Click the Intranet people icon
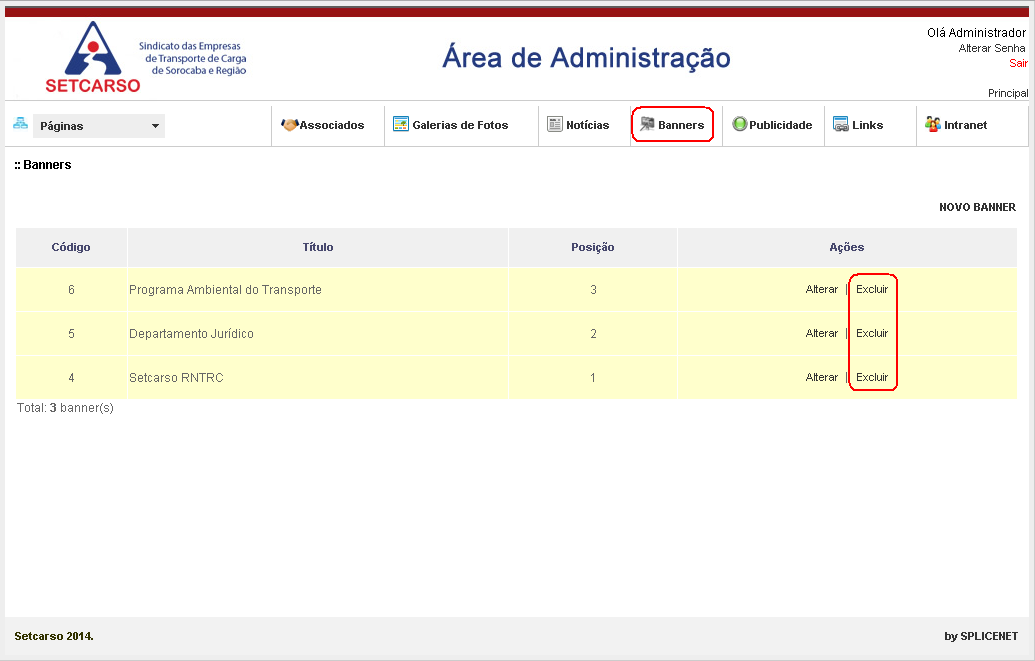1035x661 pixels. click(933, 124)
